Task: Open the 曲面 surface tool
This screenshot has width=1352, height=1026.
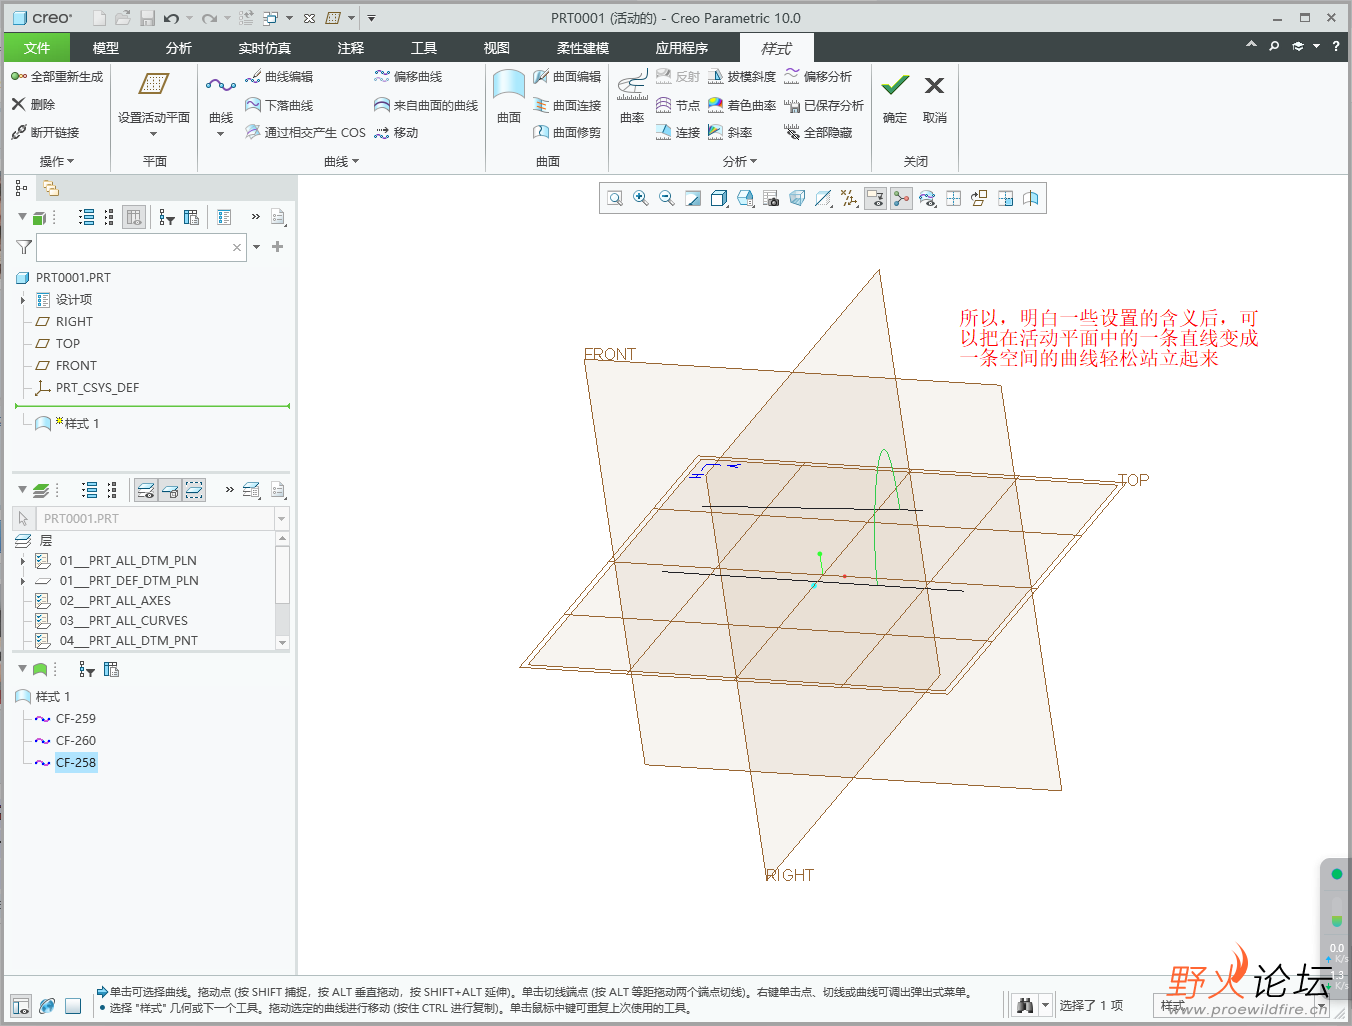Action: pos(509,97)
